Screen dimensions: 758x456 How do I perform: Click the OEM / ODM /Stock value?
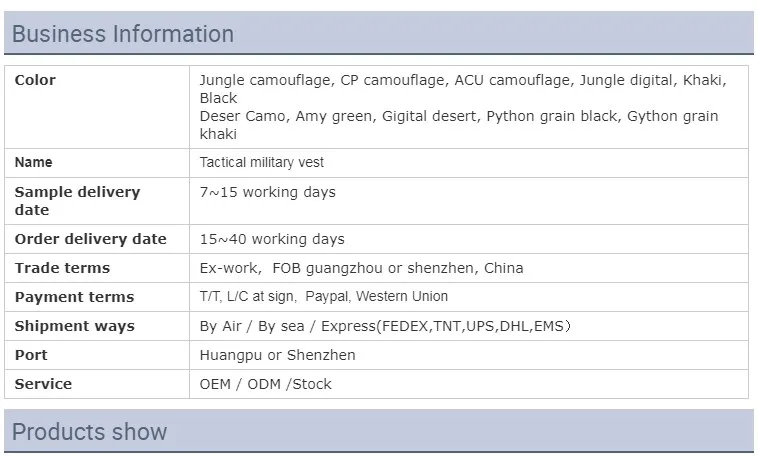(x=265, y=384)
